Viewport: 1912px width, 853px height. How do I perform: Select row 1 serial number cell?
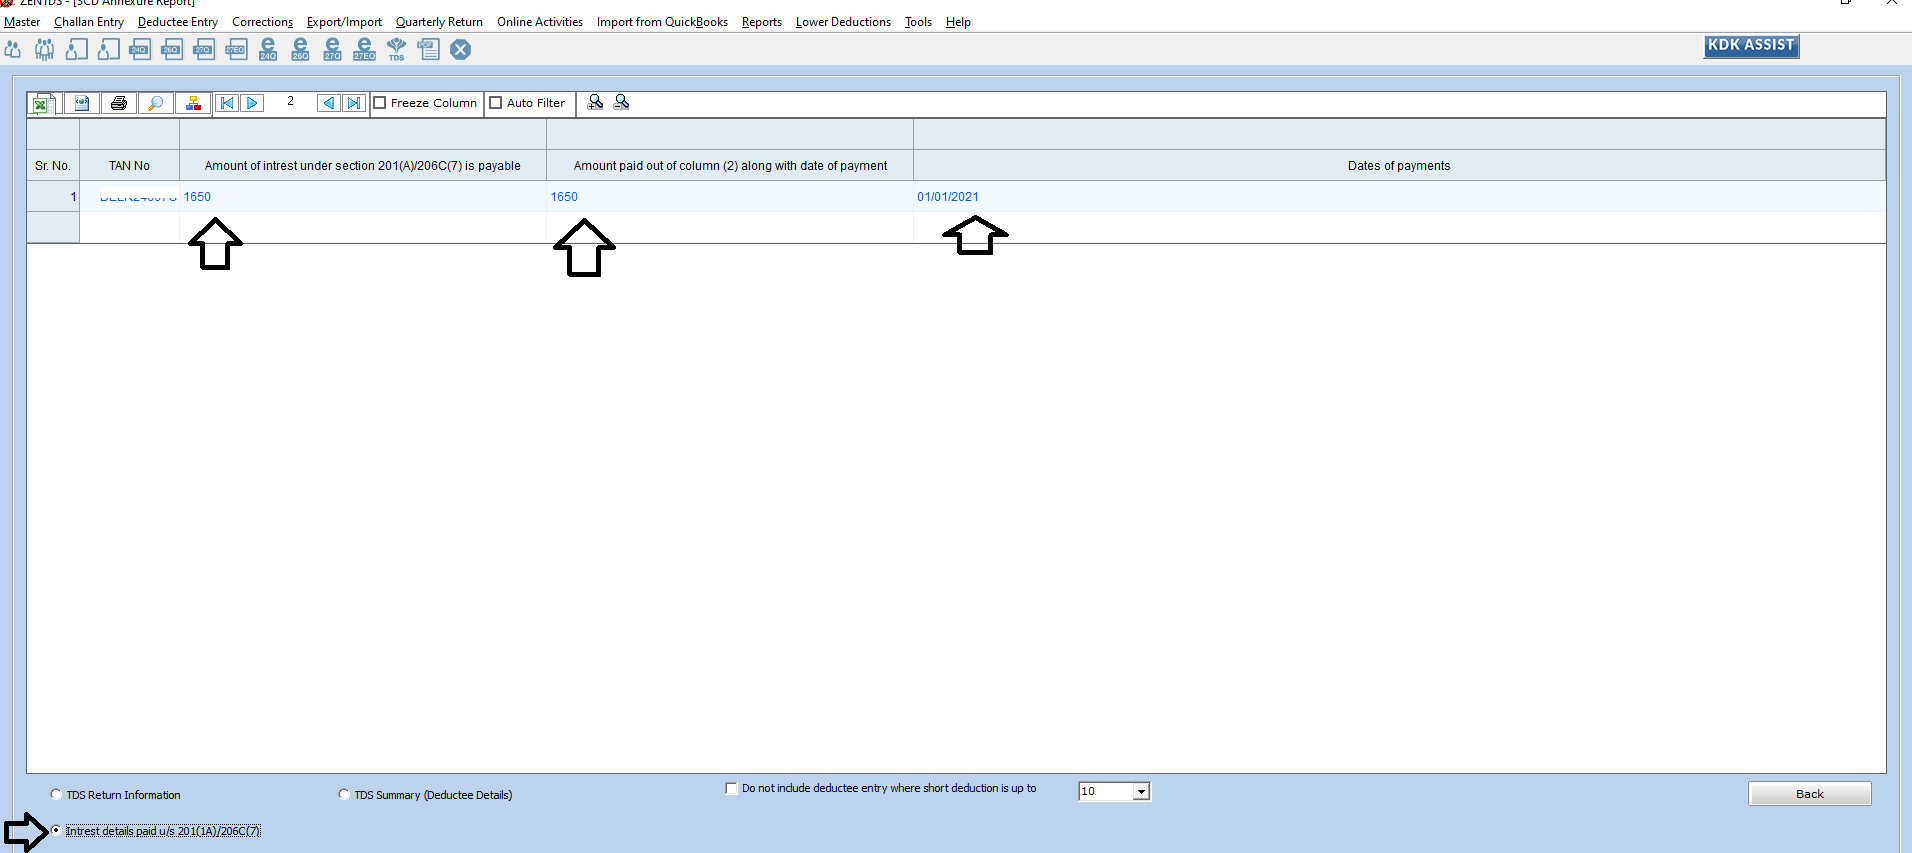[53, 197]
